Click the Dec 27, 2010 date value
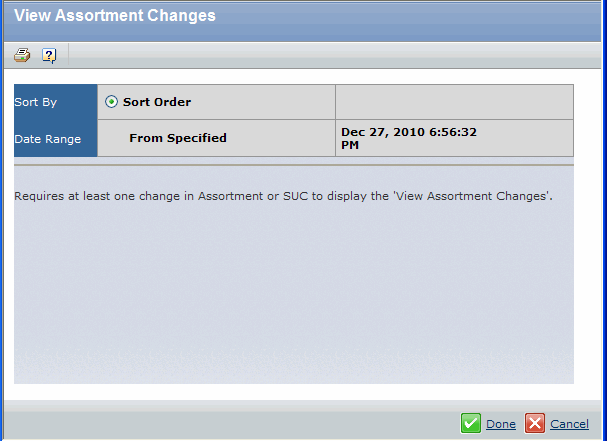The height and width of the screenshot is (441, 607). click(409, 138)
